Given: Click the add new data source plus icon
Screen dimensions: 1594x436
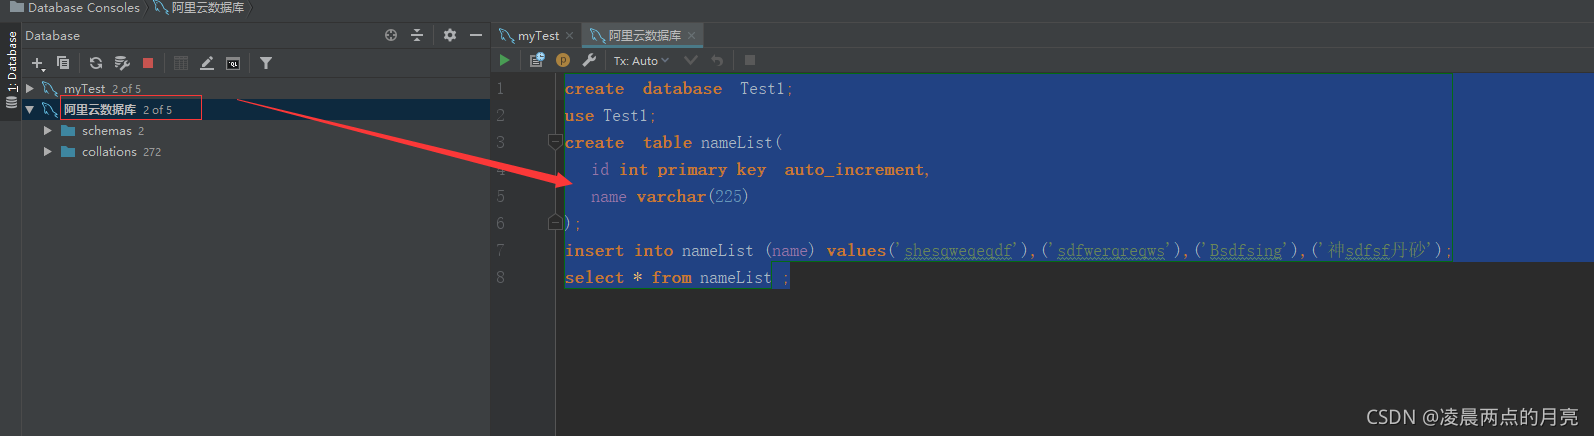Looking at the screenshot, I should [38, 63].
